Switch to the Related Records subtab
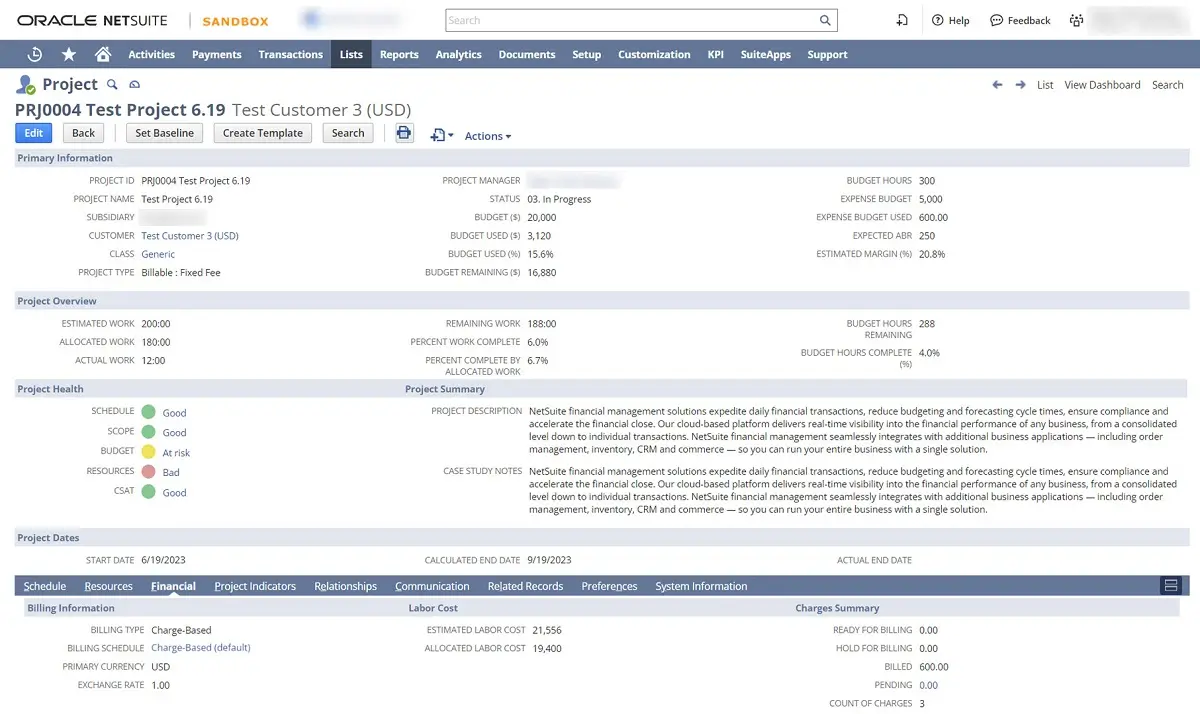The width and height of the screenshot is (1200, 714). [525, 586]
